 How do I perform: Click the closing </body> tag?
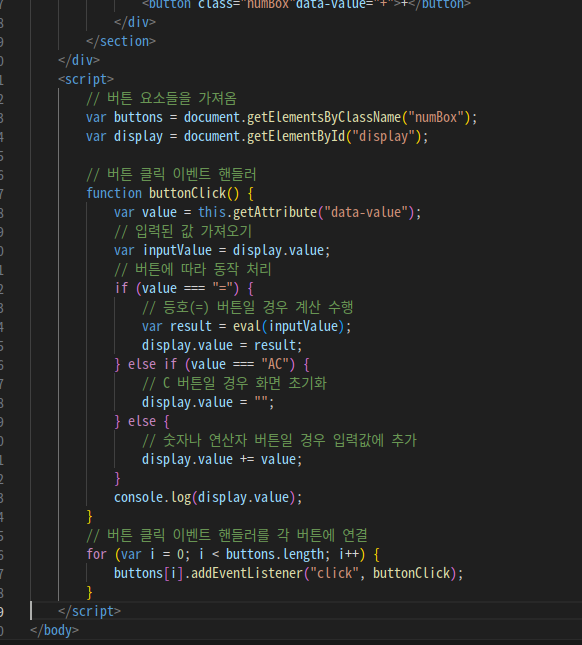[x=54, y=630]
